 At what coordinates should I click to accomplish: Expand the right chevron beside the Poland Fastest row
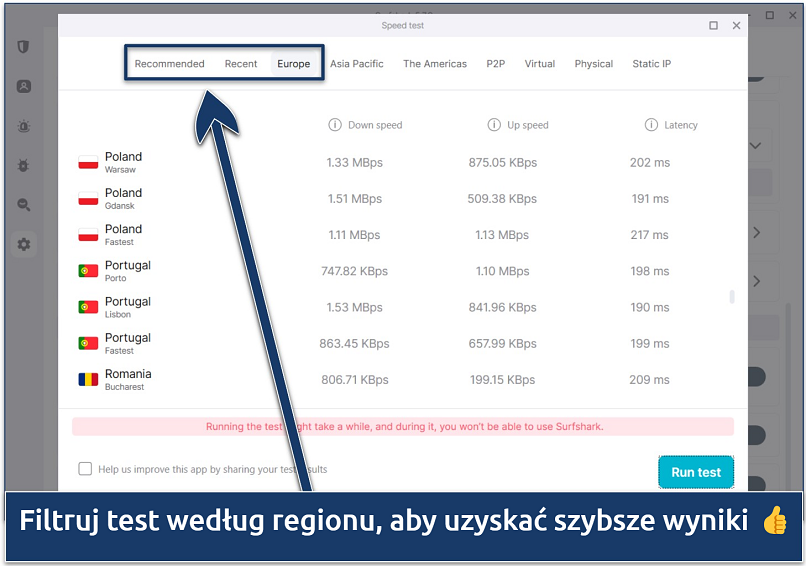757,233
